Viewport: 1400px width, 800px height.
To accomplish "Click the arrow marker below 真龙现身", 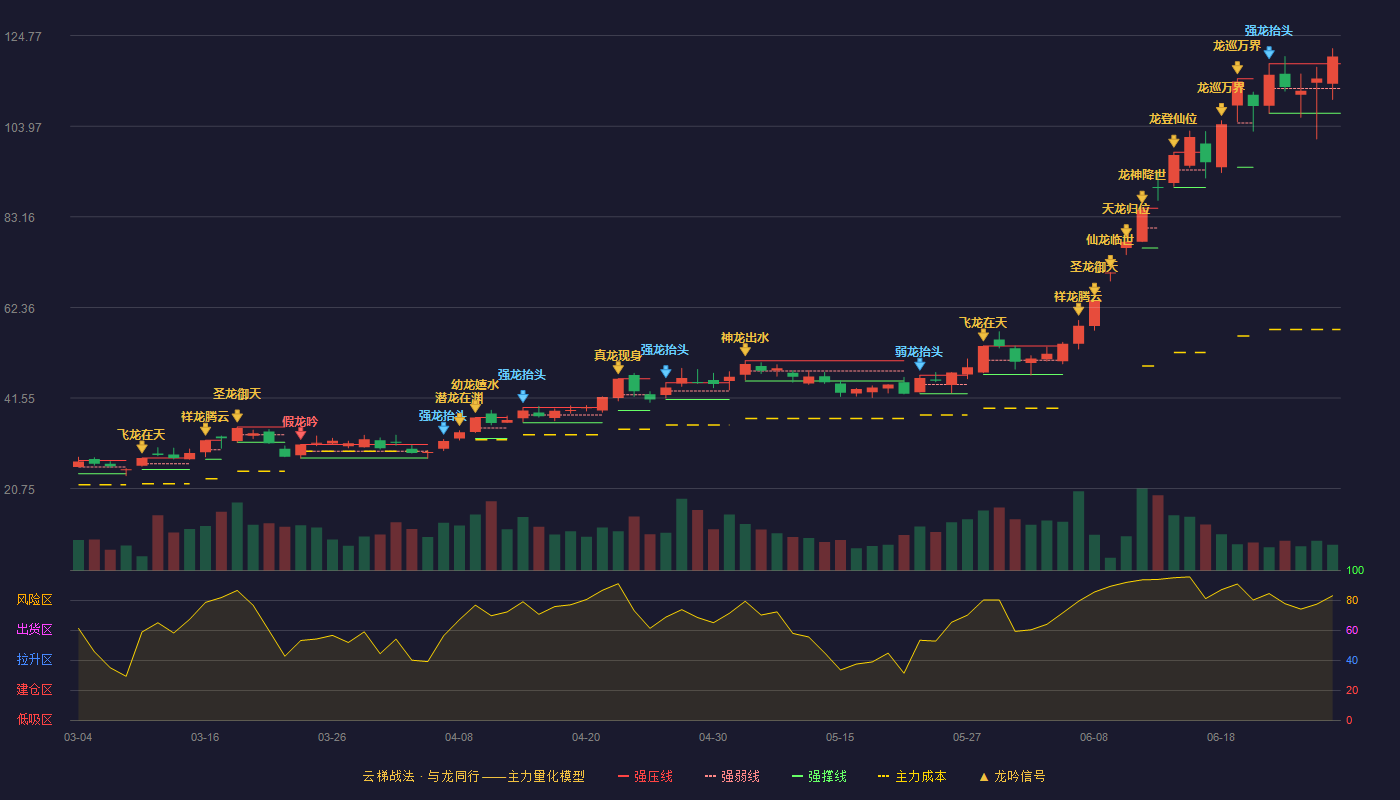I will (x=618, y=367).
